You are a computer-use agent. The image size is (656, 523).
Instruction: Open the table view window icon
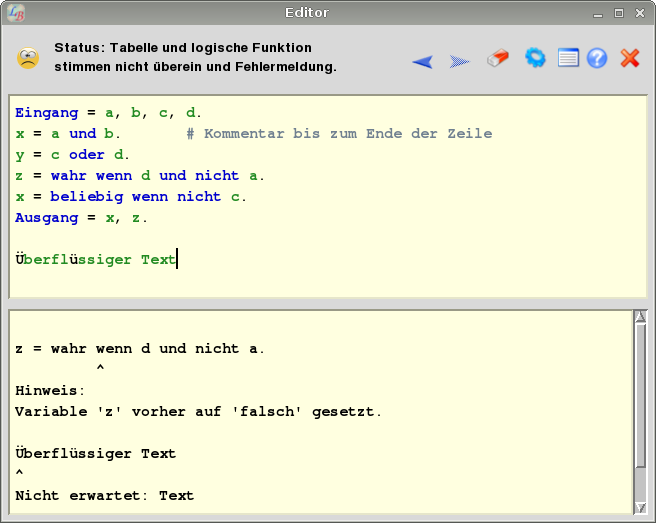(x=568, y=58)
